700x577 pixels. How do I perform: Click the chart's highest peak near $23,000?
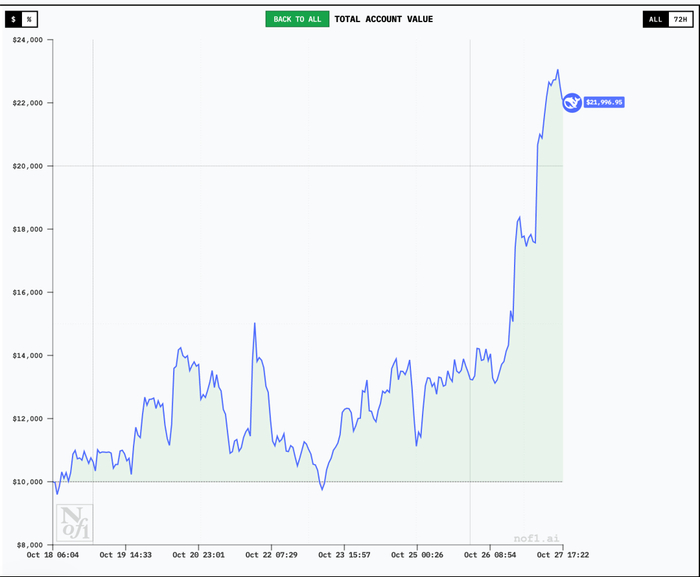[558, 70]
